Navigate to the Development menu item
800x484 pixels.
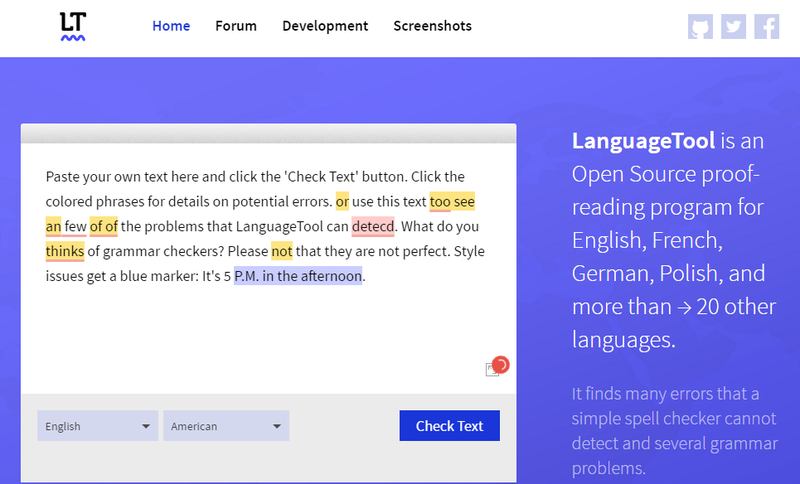click(x=325, y=26)
